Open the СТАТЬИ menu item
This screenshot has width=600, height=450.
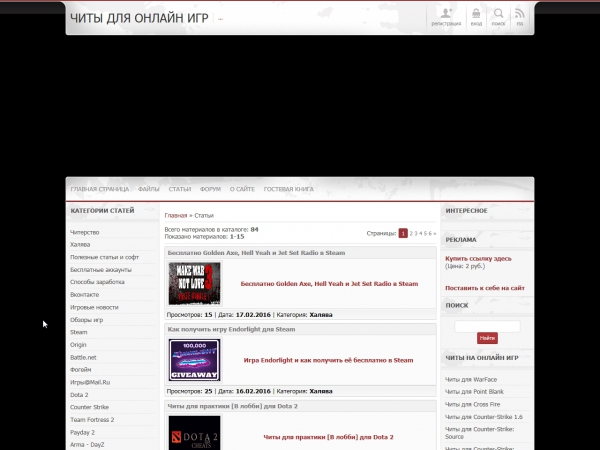180,189
